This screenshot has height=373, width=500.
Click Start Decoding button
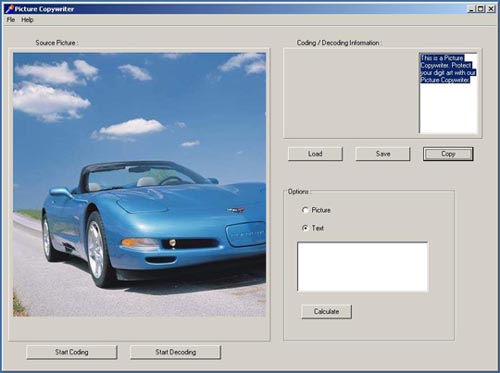coord(175,352)
